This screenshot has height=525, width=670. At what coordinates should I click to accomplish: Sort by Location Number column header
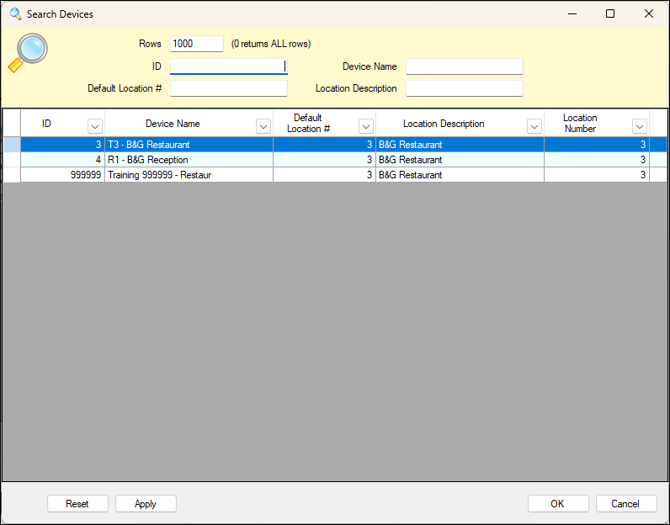tap(580, 123)
